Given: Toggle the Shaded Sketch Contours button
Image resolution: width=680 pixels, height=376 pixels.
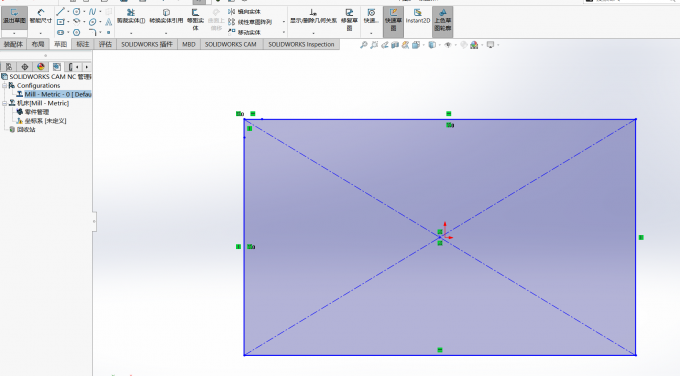Looking at the screenshot, I should point(442,20).
